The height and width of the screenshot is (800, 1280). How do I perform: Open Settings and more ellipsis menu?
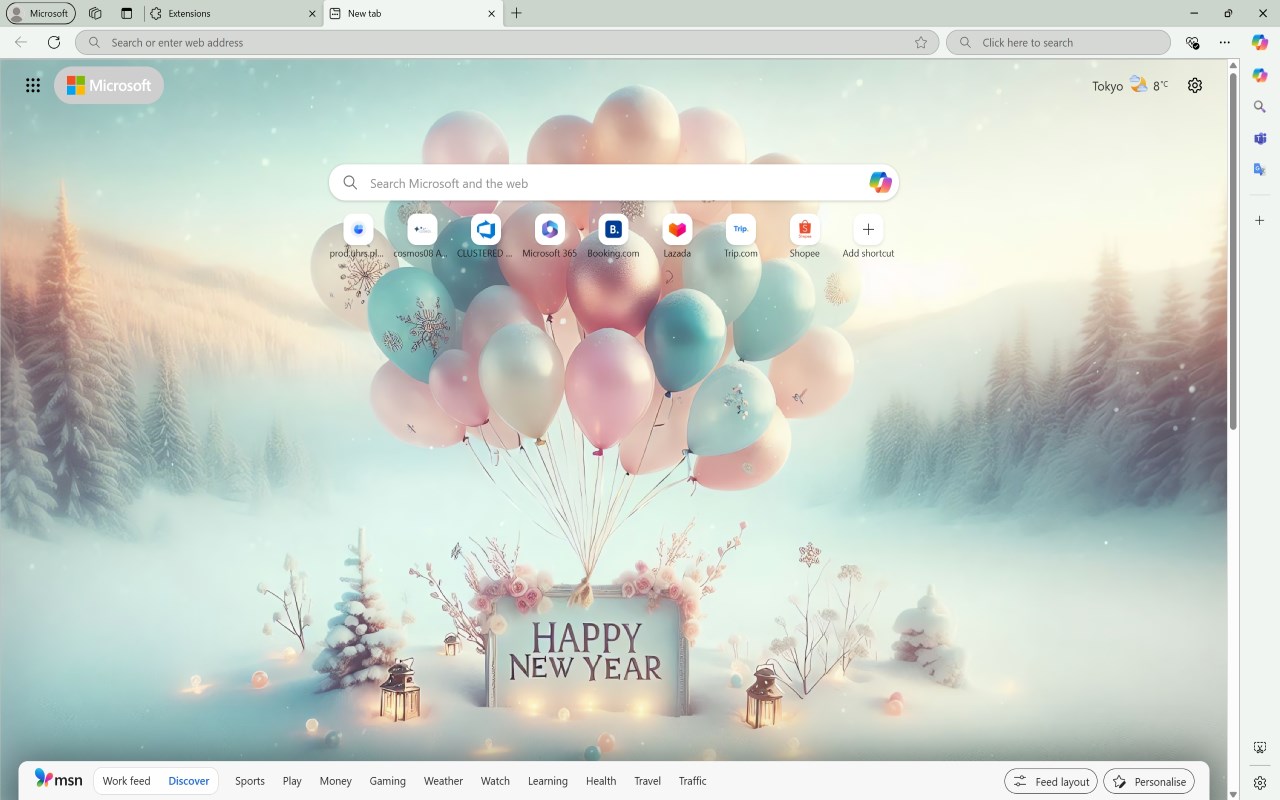coord(1225,42)
